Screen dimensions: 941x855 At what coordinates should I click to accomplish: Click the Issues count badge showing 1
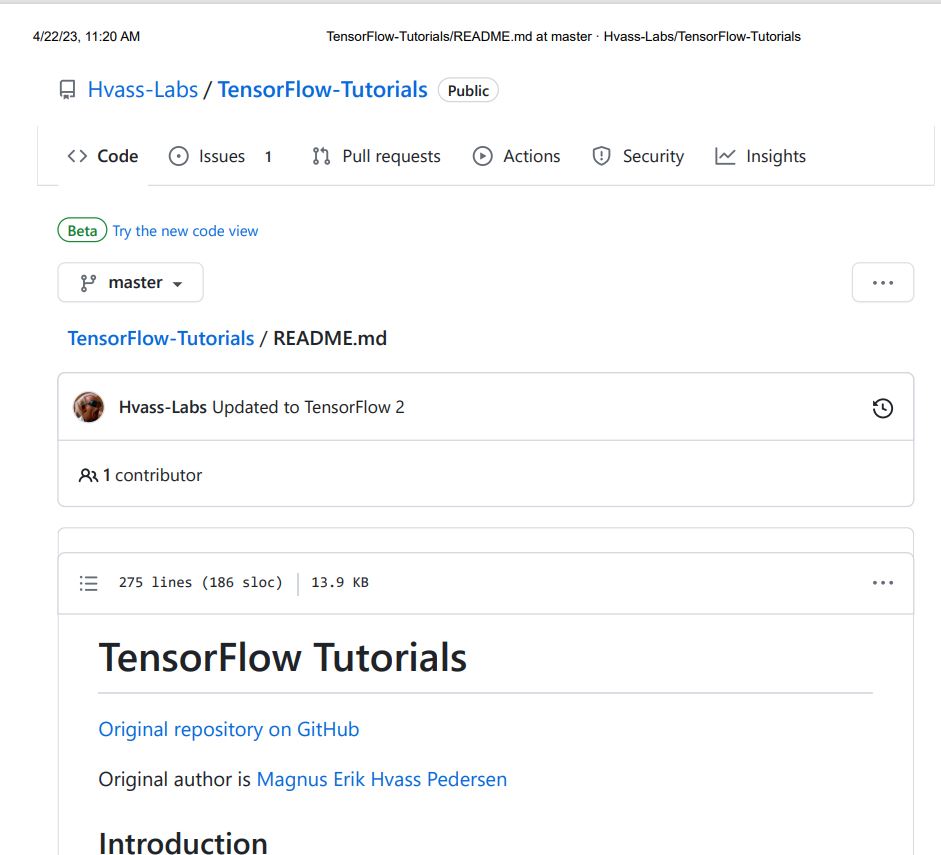(268, 157)
